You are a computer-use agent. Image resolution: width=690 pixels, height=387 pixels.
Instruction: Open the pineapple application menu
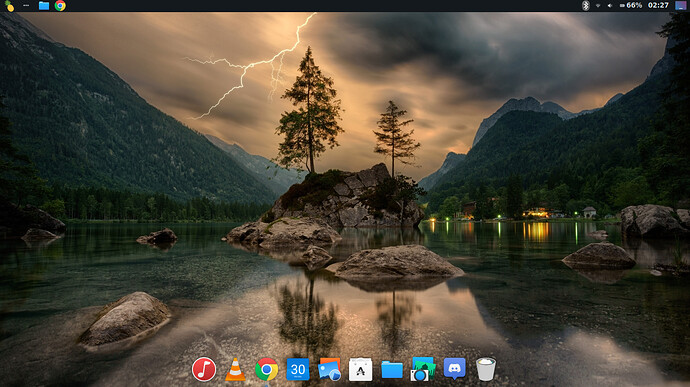(9, 6)
